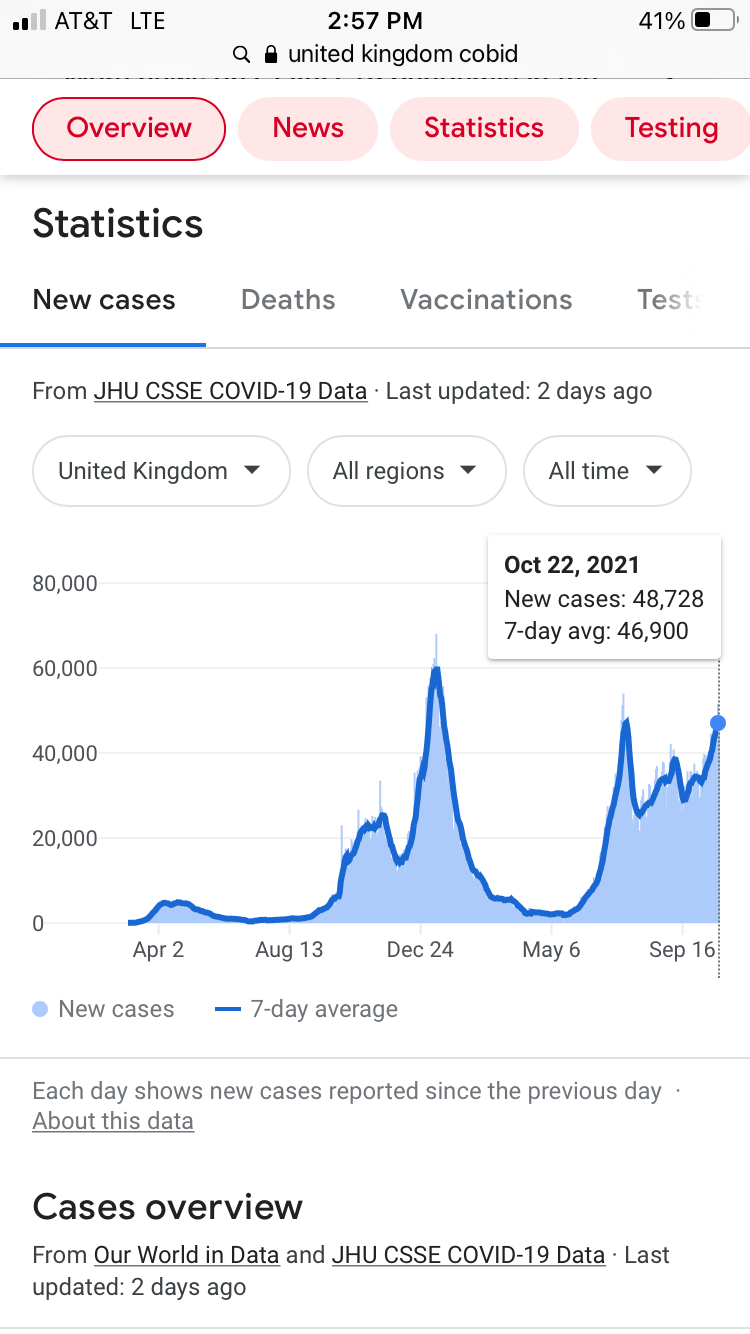Image resolution: width=750 pixels, height=1334 pixels.
Task: Tap the cellular signal strength icon
Action: click(30, 21)
